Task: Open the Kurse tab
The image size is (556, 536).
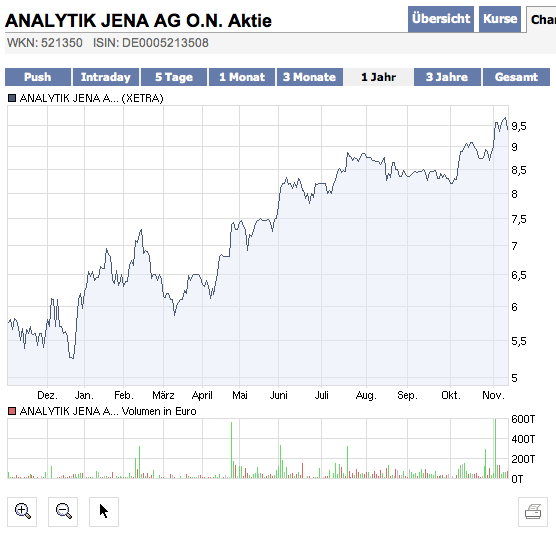Action: (500, 19)
